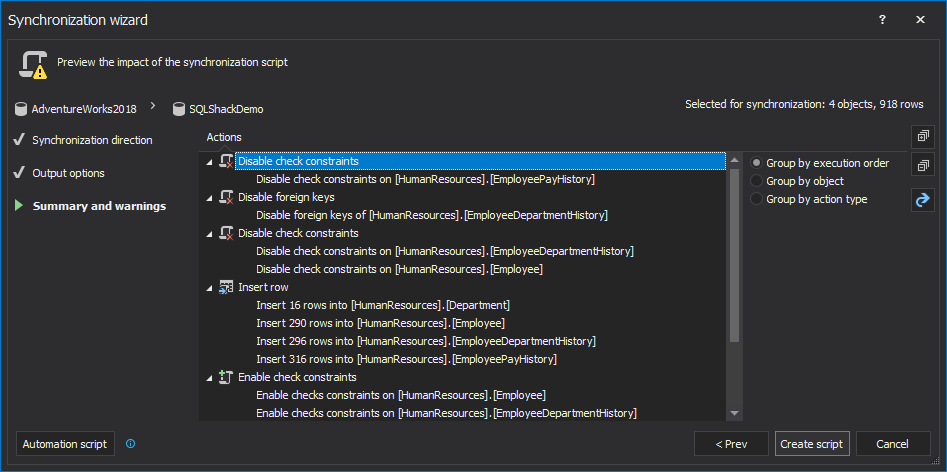
Task: Go to Output options step
Action: (x=68, y=173)
